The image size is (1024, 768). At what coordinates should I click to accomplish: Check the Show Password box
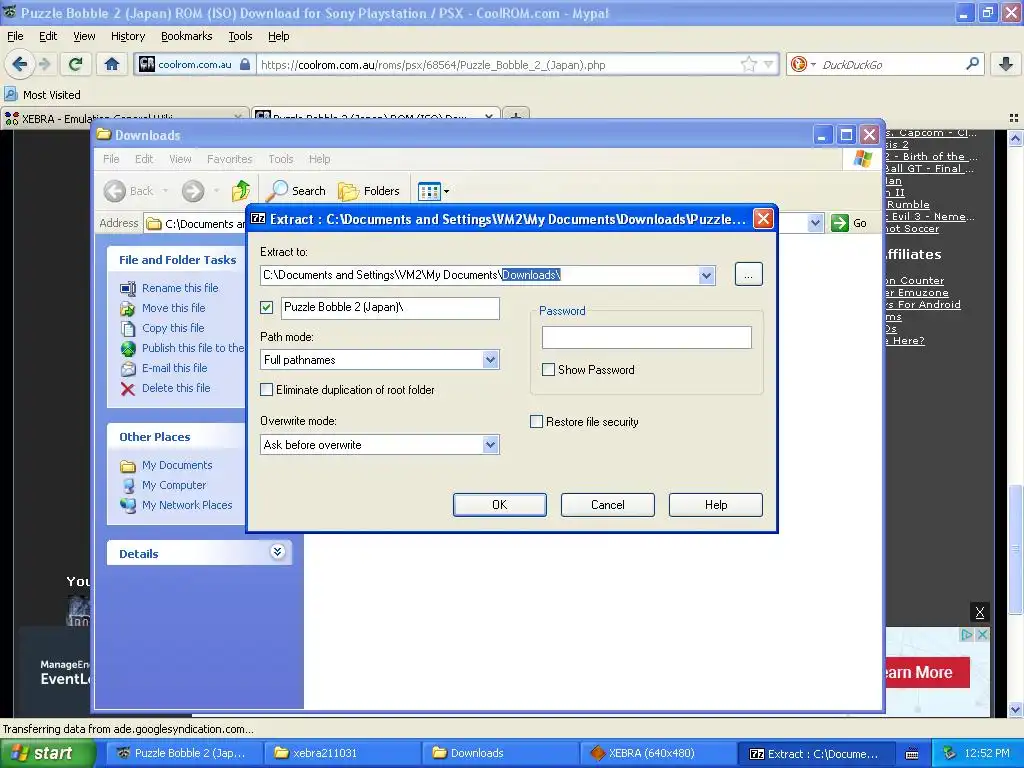pyautogui.click(x=549, y=370)
